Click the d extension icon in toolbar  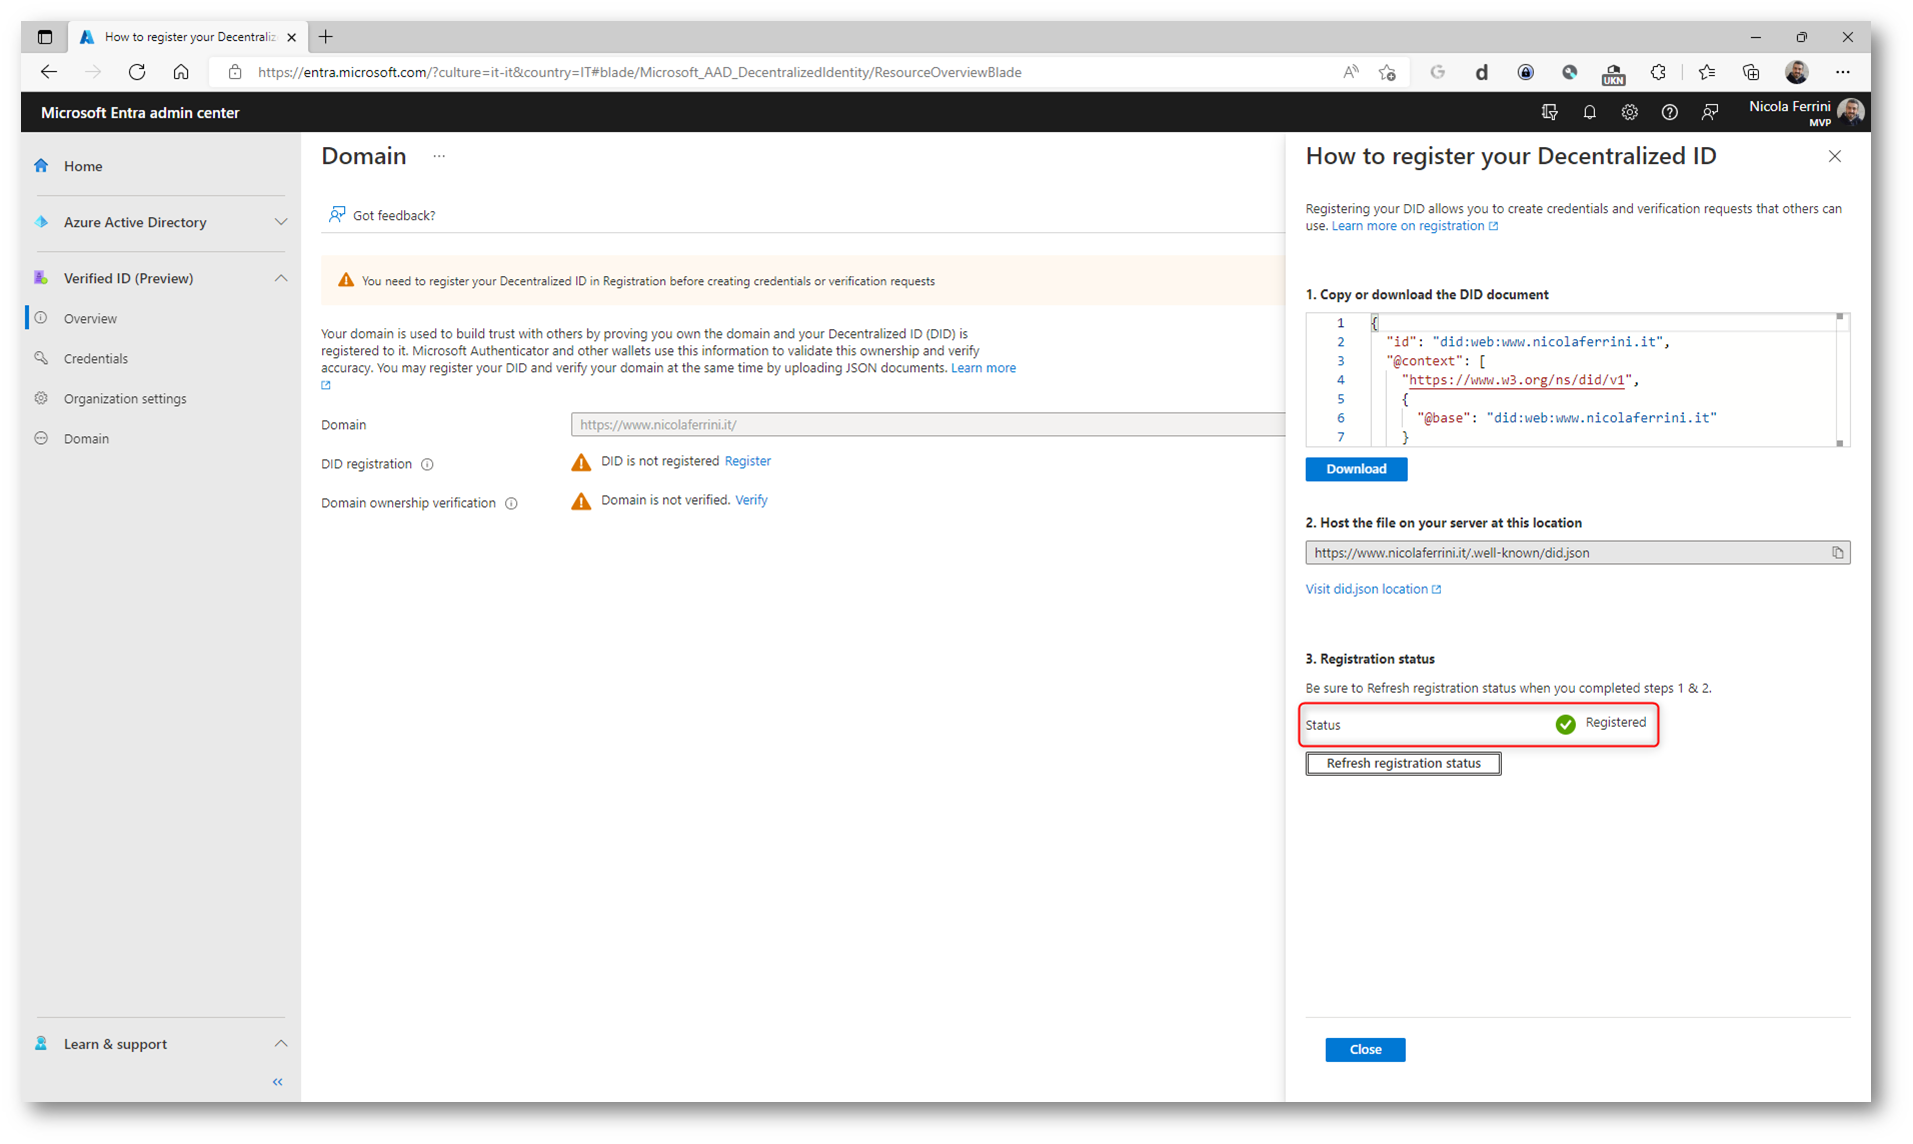pyautogui.click(x=1482, y=72)
